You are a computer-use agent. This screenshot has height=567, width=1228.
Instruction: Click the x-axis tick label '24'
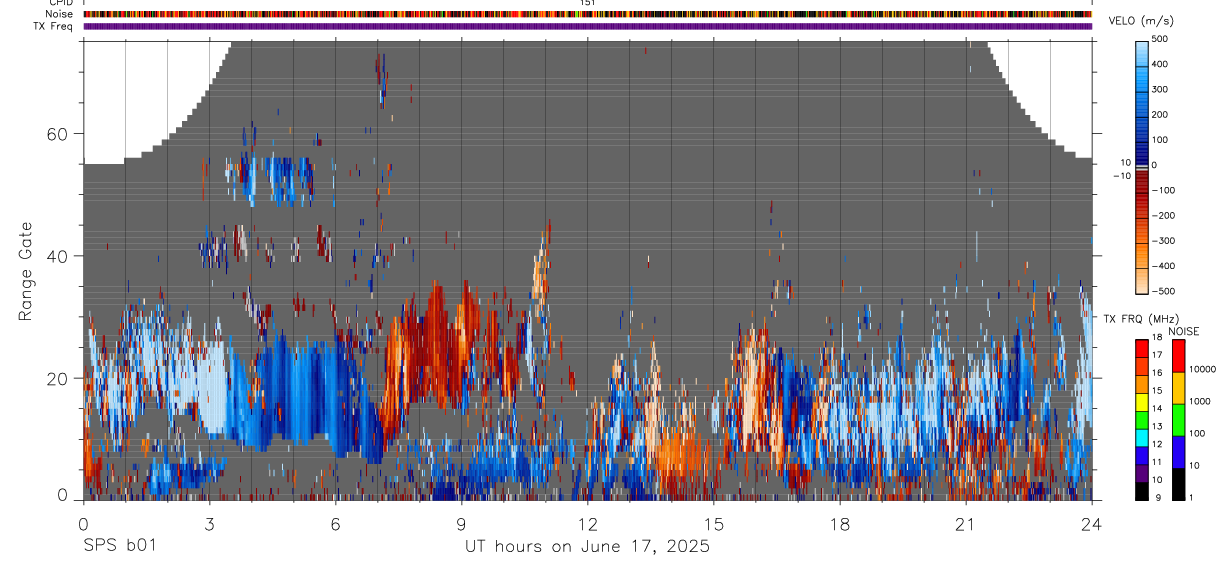point(1092,524)
